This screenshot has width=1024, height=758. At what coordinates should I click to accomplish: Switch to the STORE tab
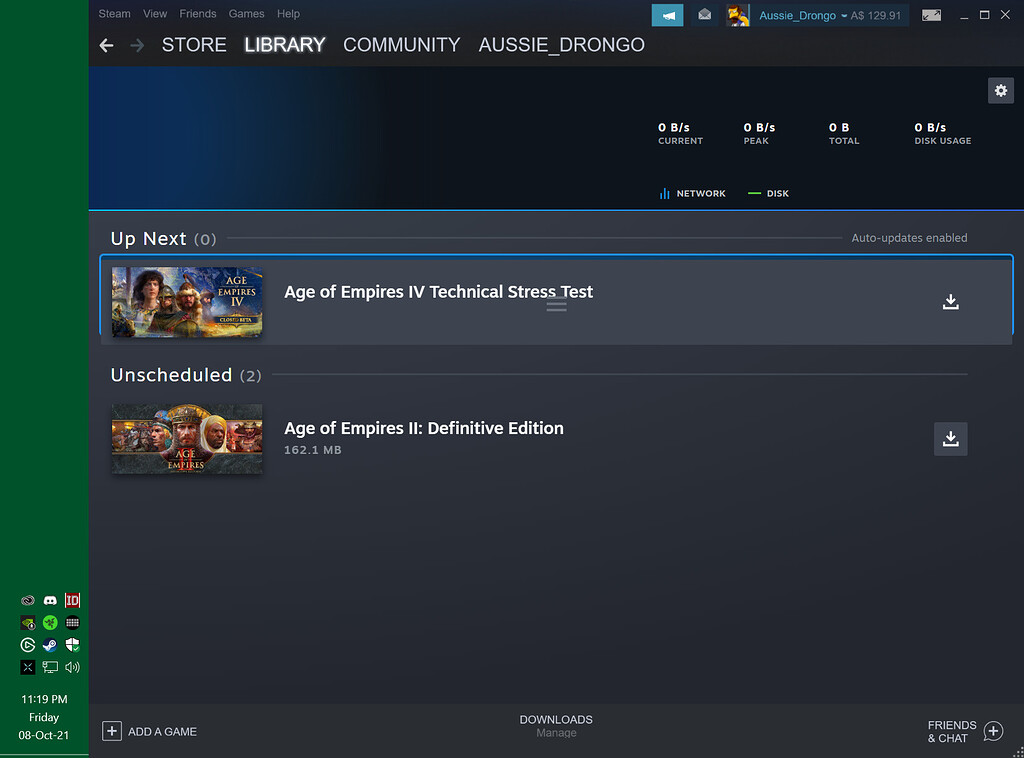(193, 45)
